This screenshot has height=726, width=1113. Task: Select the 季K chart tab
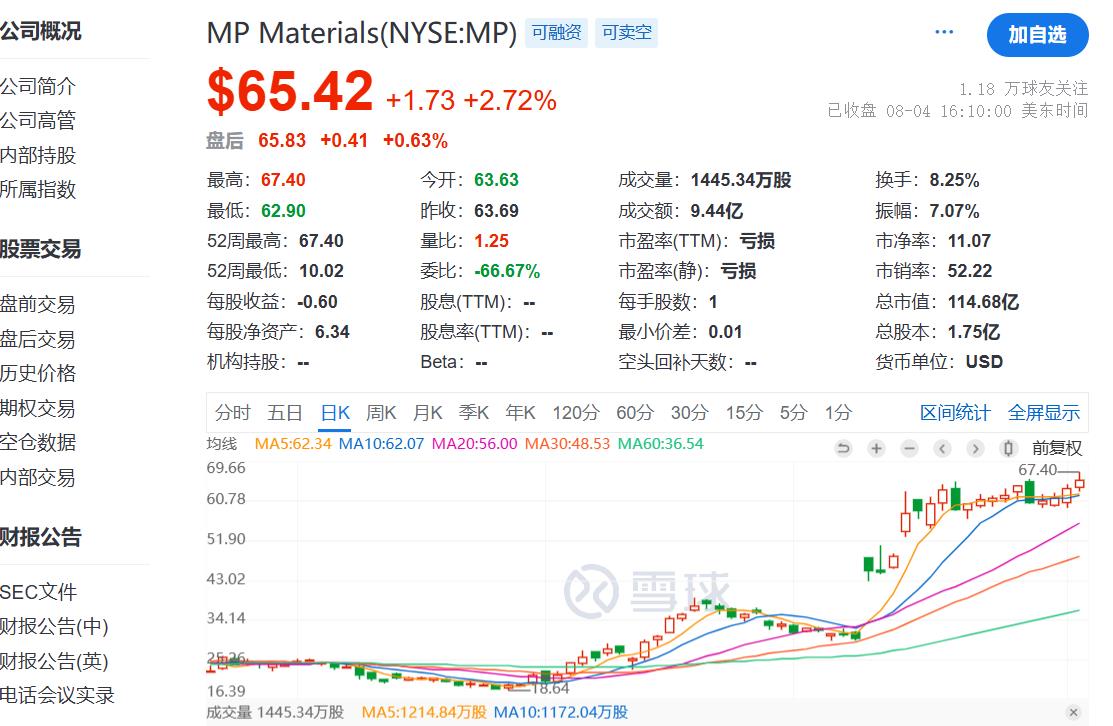(473, 412)
